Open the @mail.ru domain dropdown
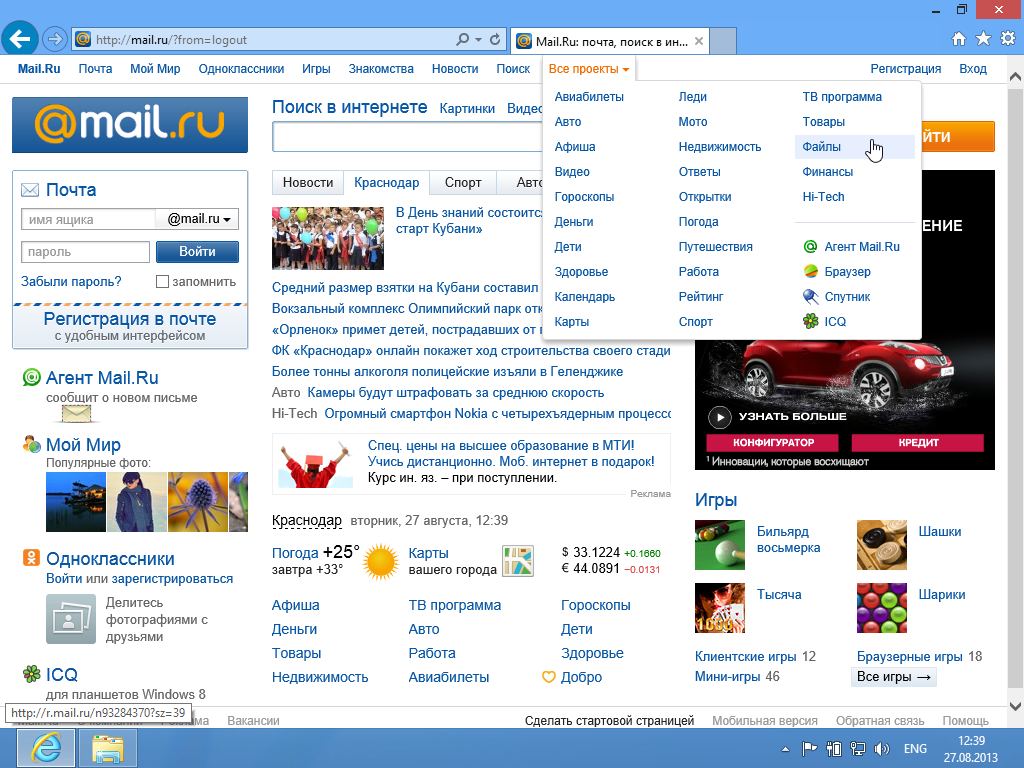 coord(199,219)
